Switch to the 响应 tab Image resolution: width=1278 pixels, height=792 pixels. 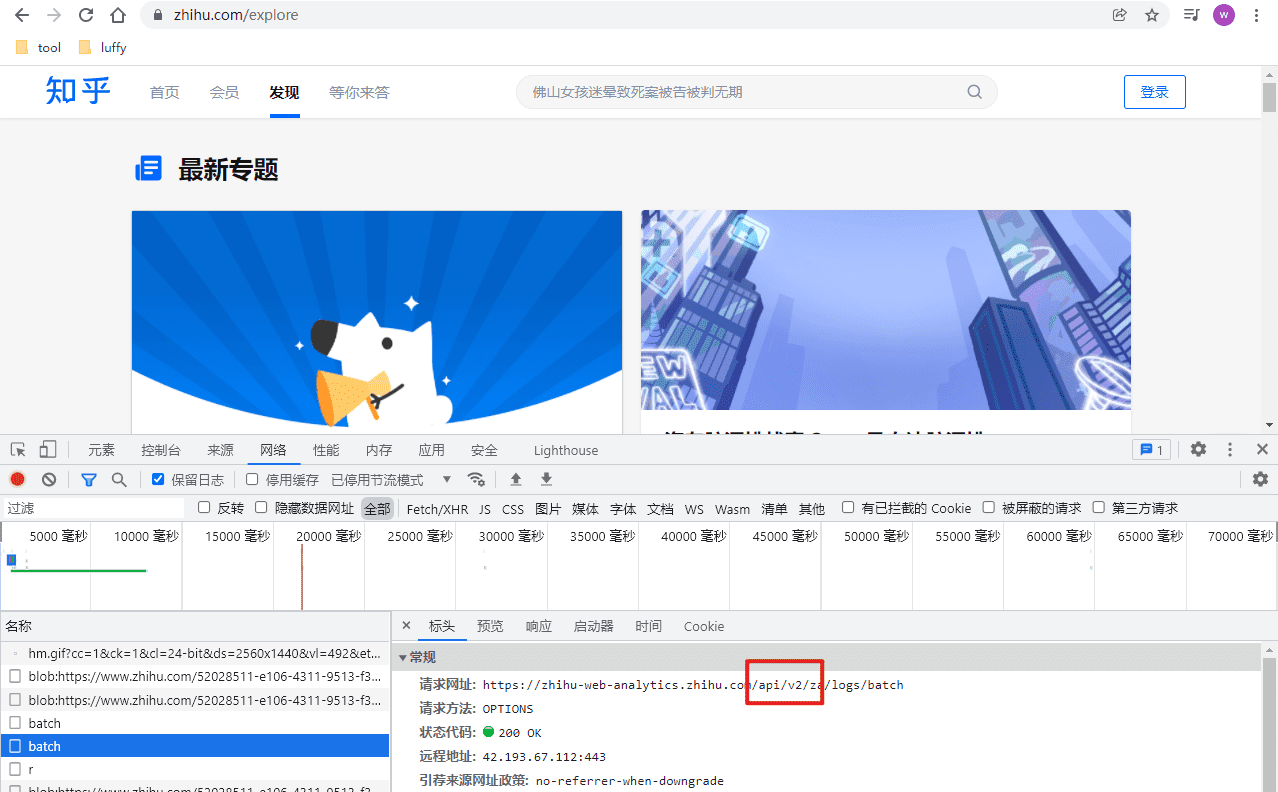tap(539, 626)
